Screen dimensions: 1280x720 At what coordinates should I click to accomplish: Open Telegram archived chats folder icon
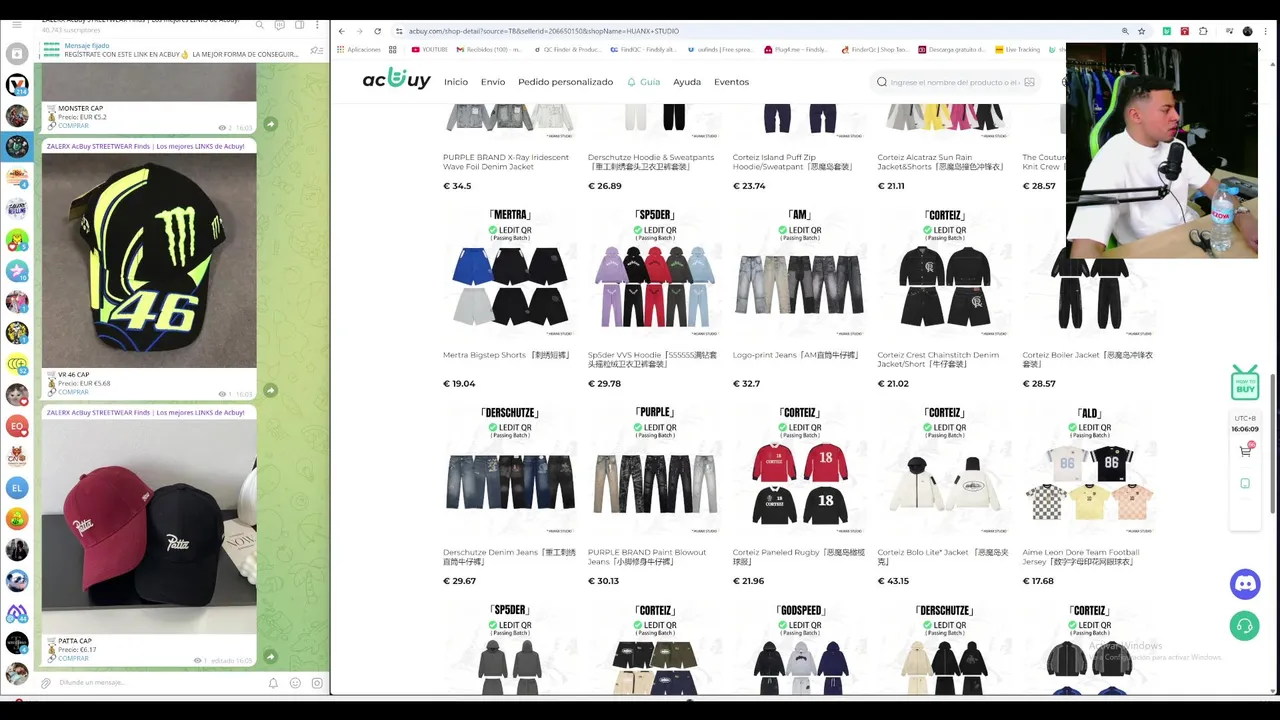(17, 53)
